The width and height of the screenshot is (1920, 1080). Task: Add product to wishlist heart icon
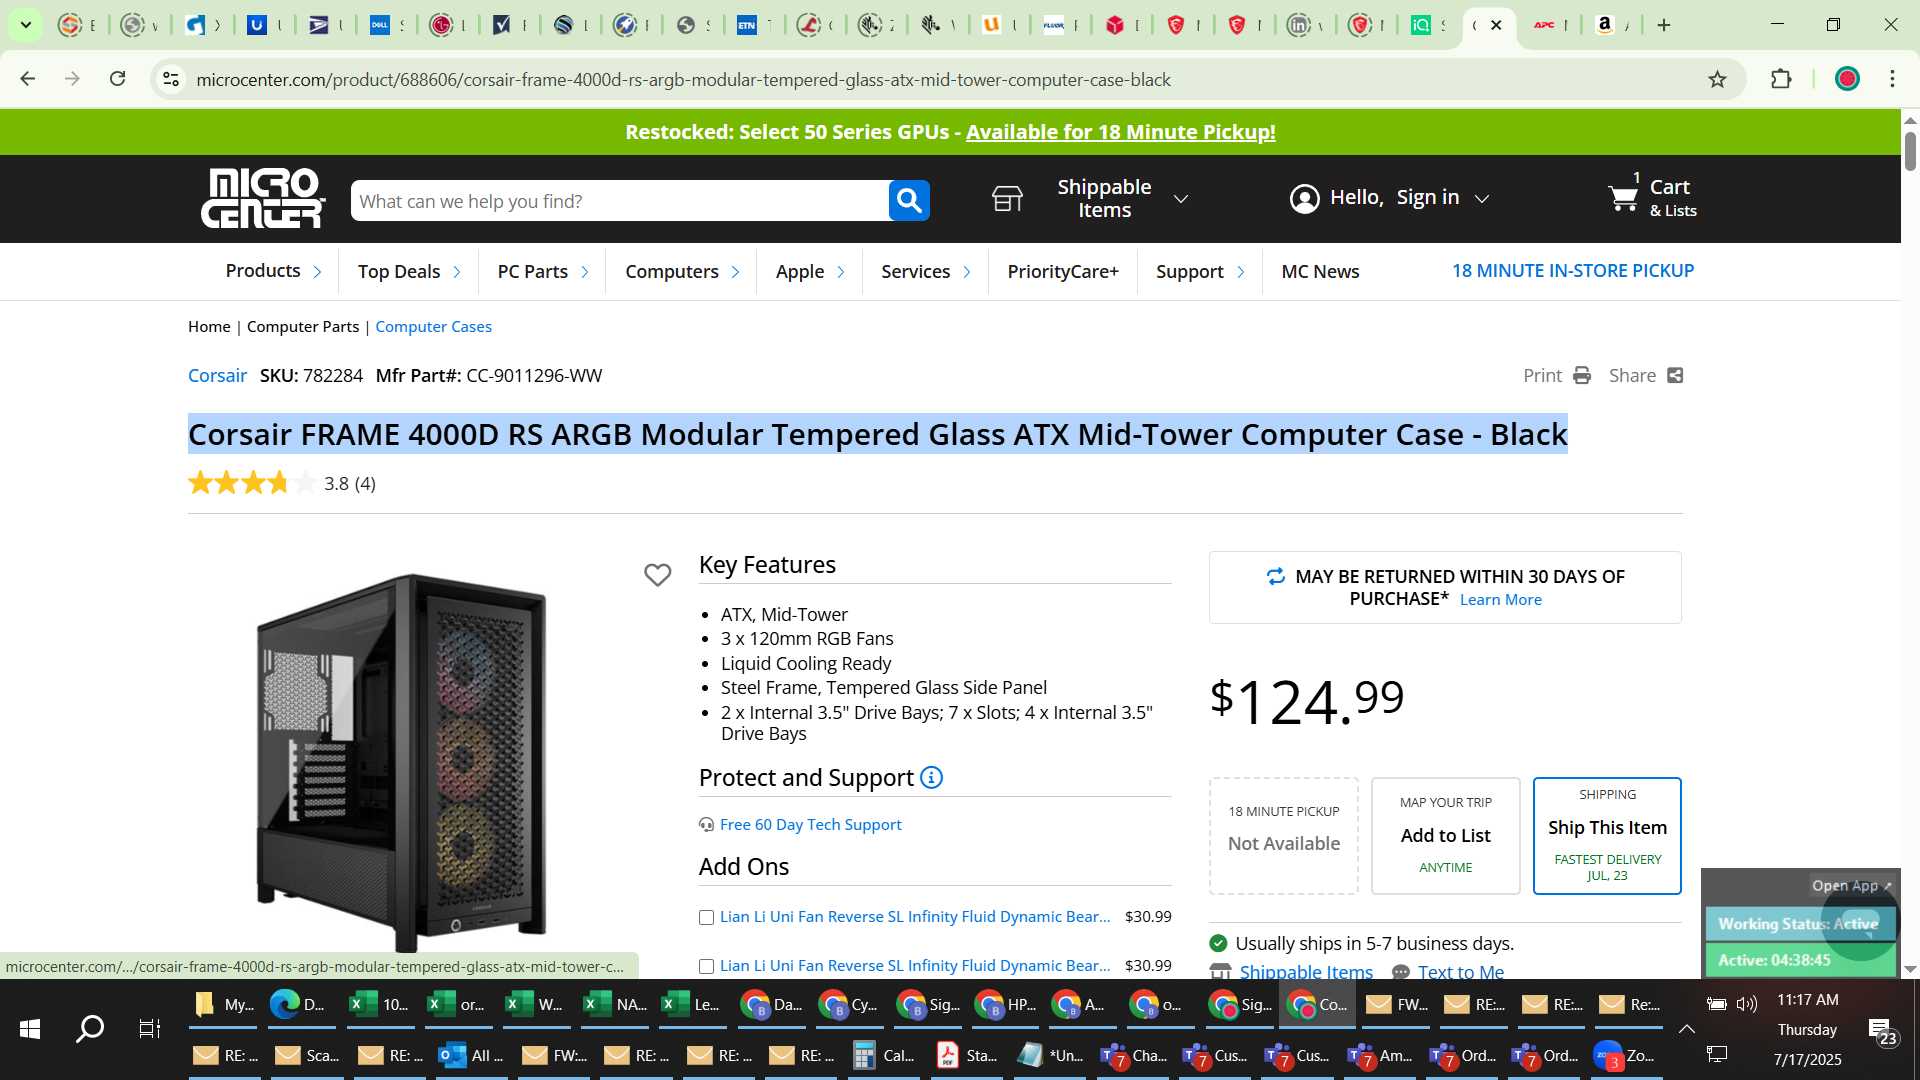[x=657, y=575]
